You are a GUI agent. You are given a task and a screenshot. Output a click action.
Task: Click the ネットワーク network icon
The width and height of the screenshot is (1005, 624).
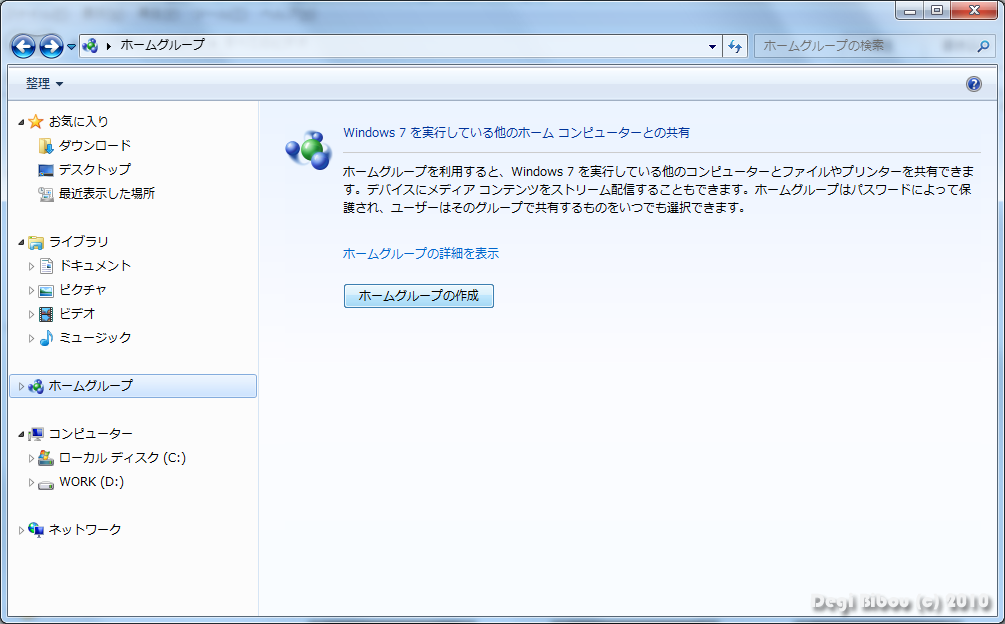click(36, 530)
